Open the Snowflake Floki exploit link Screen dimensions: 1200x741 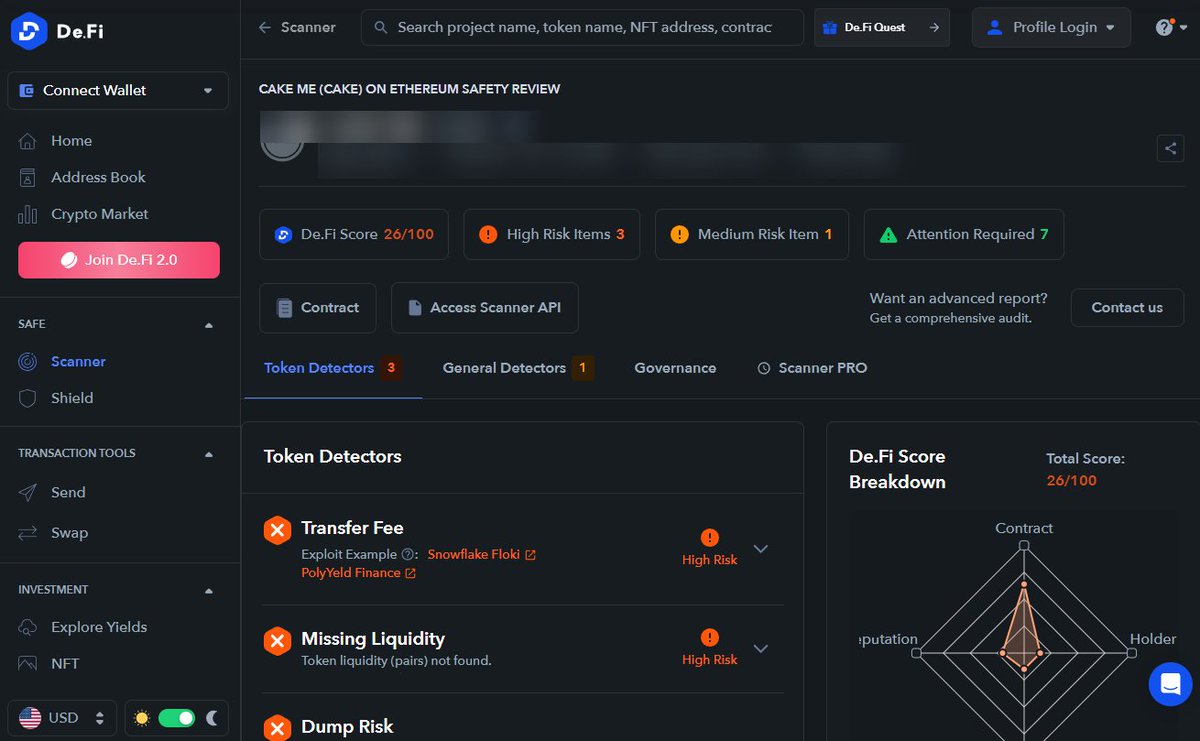click(x=481, y=554)
